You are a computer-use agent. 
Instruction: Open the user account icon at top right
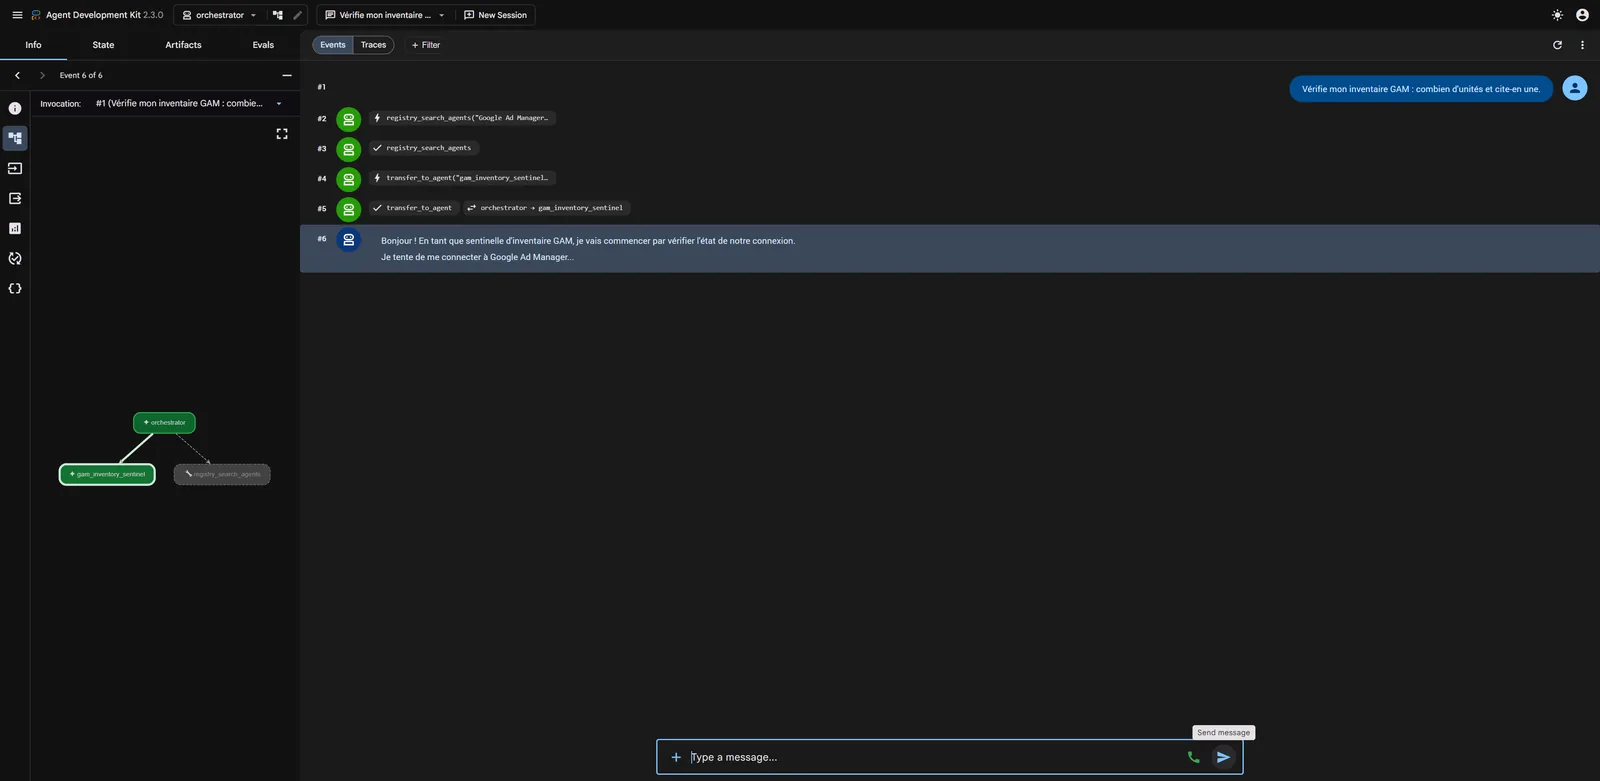1582,15
